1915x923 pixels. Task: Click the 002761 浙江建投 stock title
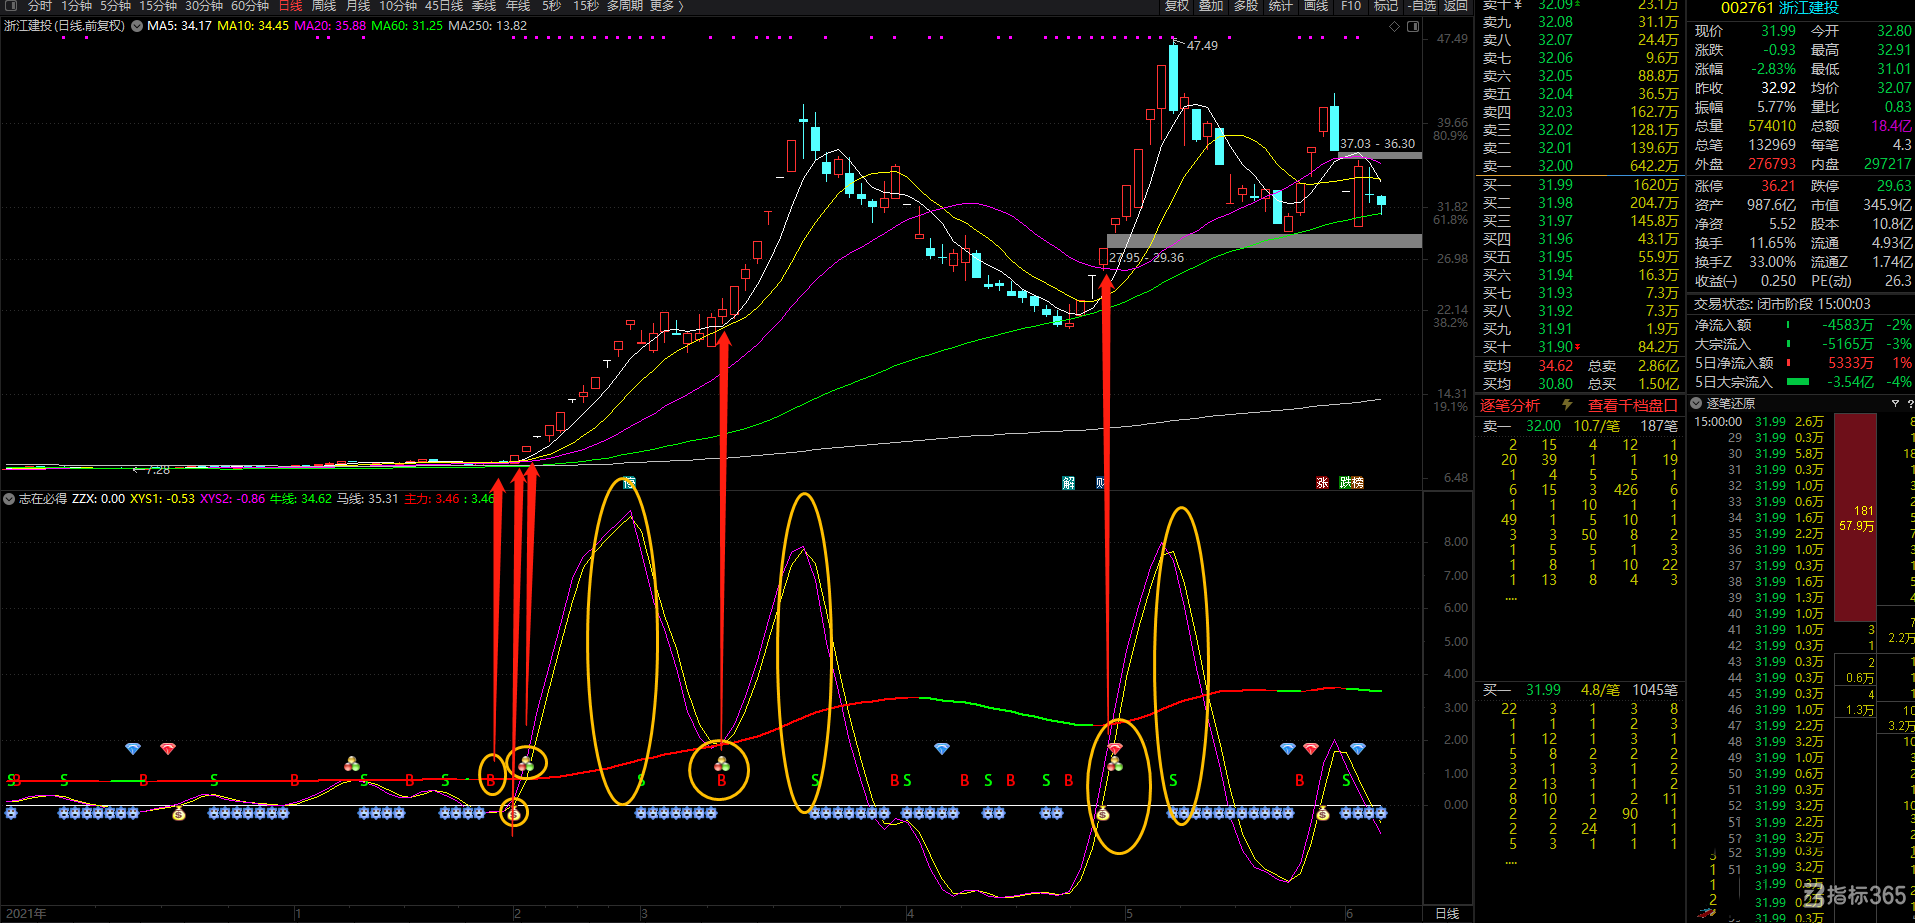pyautogui.click(x=1779, y=8)
